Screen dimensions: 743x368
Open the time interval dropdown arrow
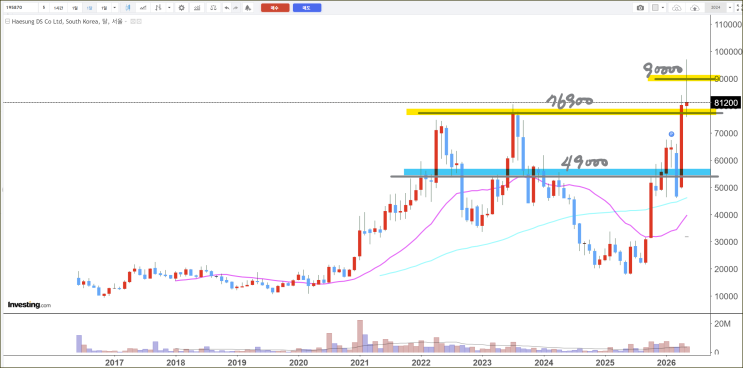pyautogui.click(x=115, y=8)
